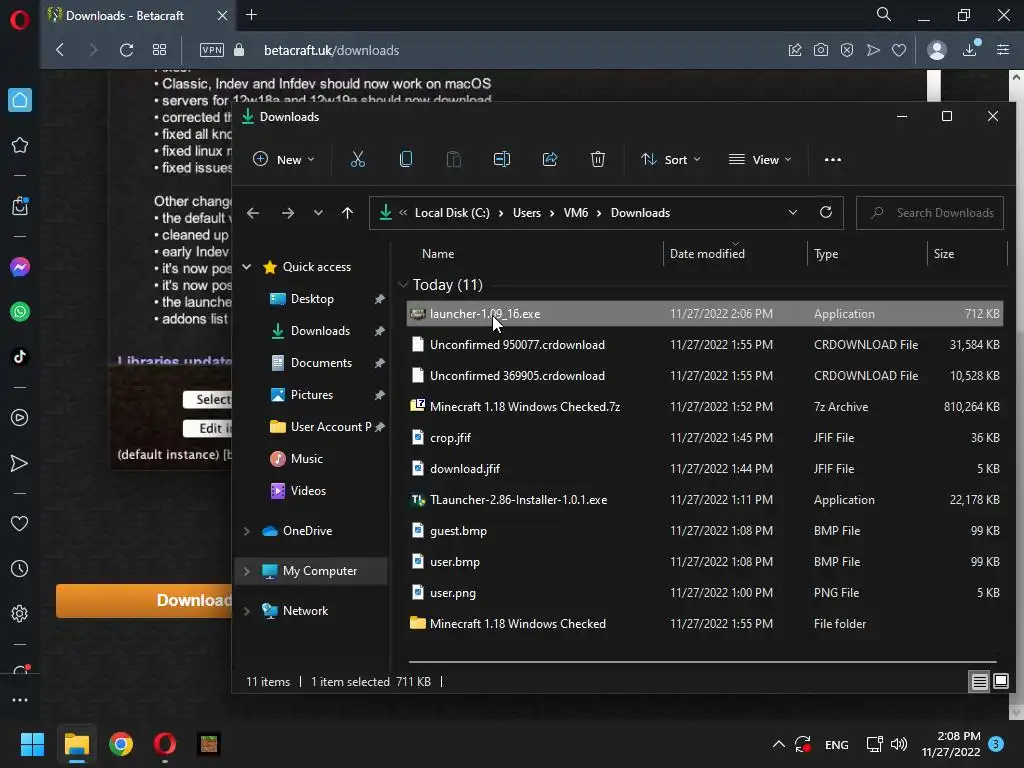Open the Sort dropdown in Explorer
Image resolution: width=1024 pixels, height=768 pixels.
671,159
